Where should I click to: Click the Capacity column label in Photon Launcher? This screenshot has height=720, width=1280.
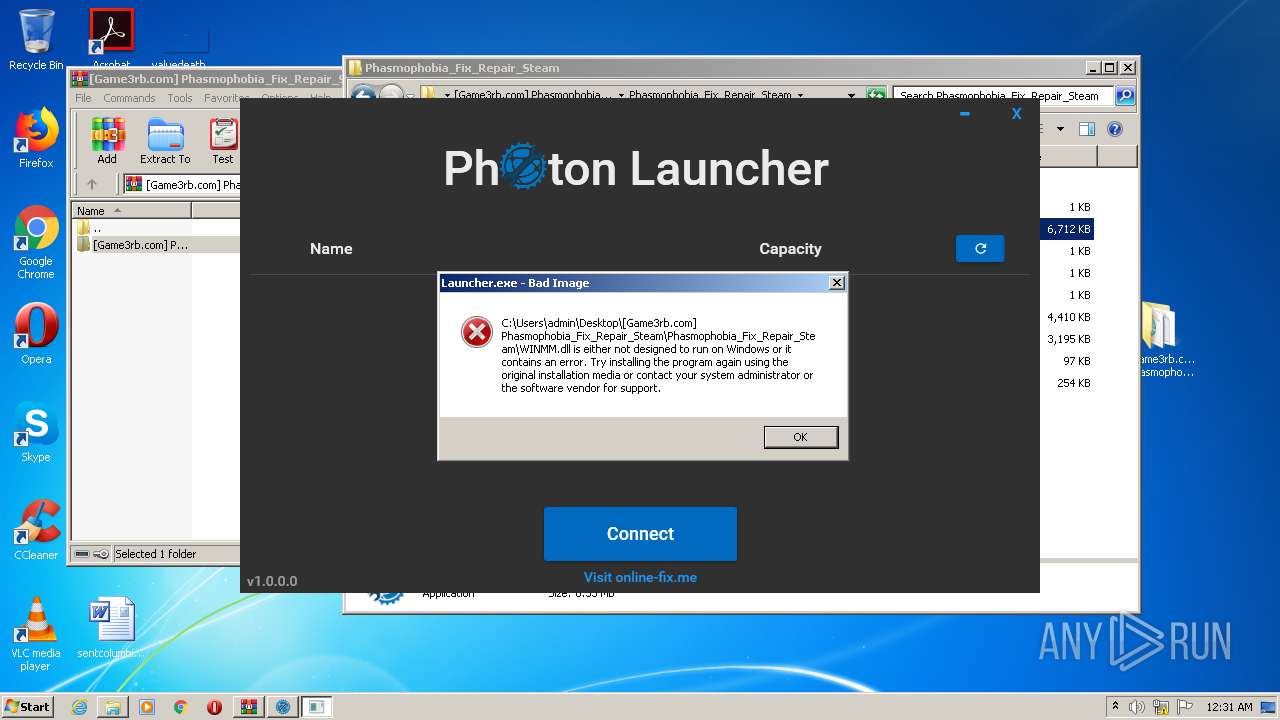click(x=790, y=249)
